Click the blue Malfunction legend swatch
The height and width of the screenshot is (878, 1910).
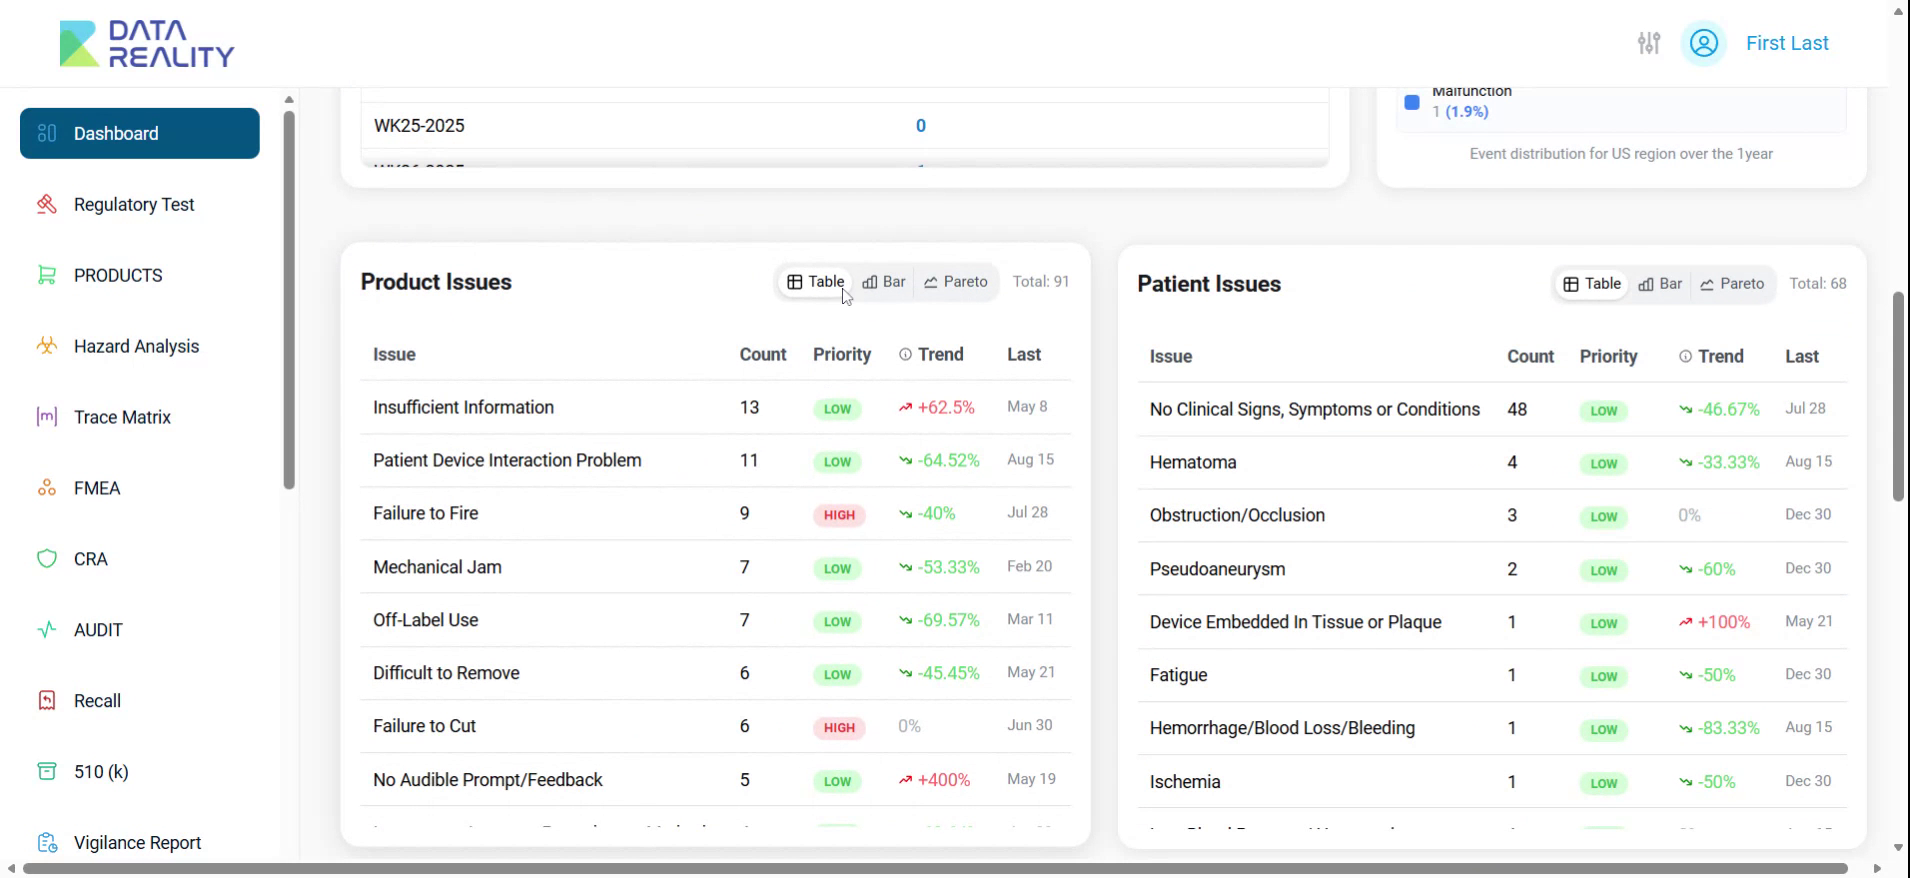[x=1412, y=102]
